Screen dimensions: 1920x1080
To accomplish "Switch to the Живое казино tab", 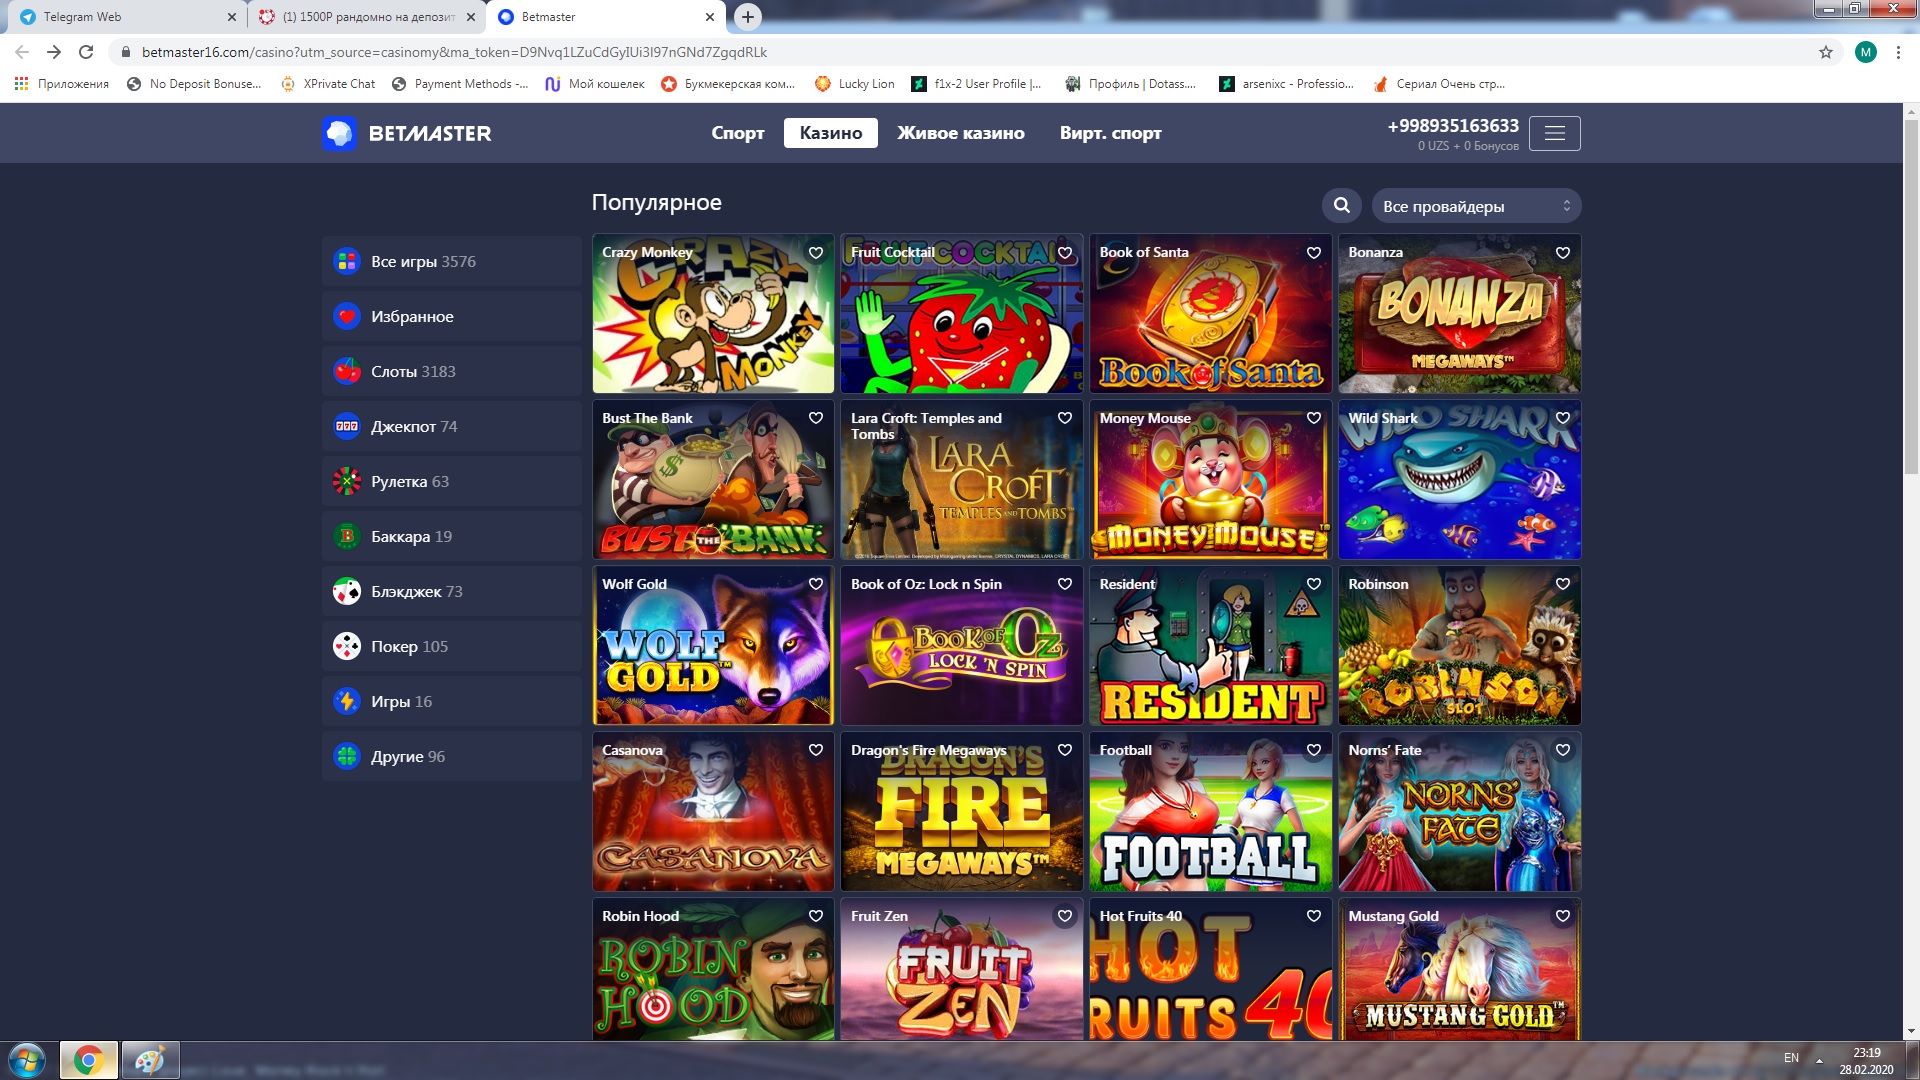I will (960, 133).
